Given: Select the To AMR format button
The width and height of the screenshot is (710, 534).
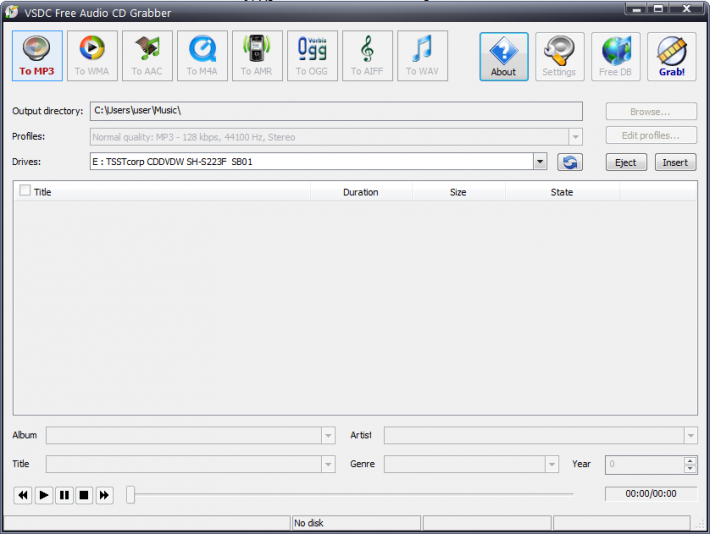Looking at the screenshot, I should point(257,56).
